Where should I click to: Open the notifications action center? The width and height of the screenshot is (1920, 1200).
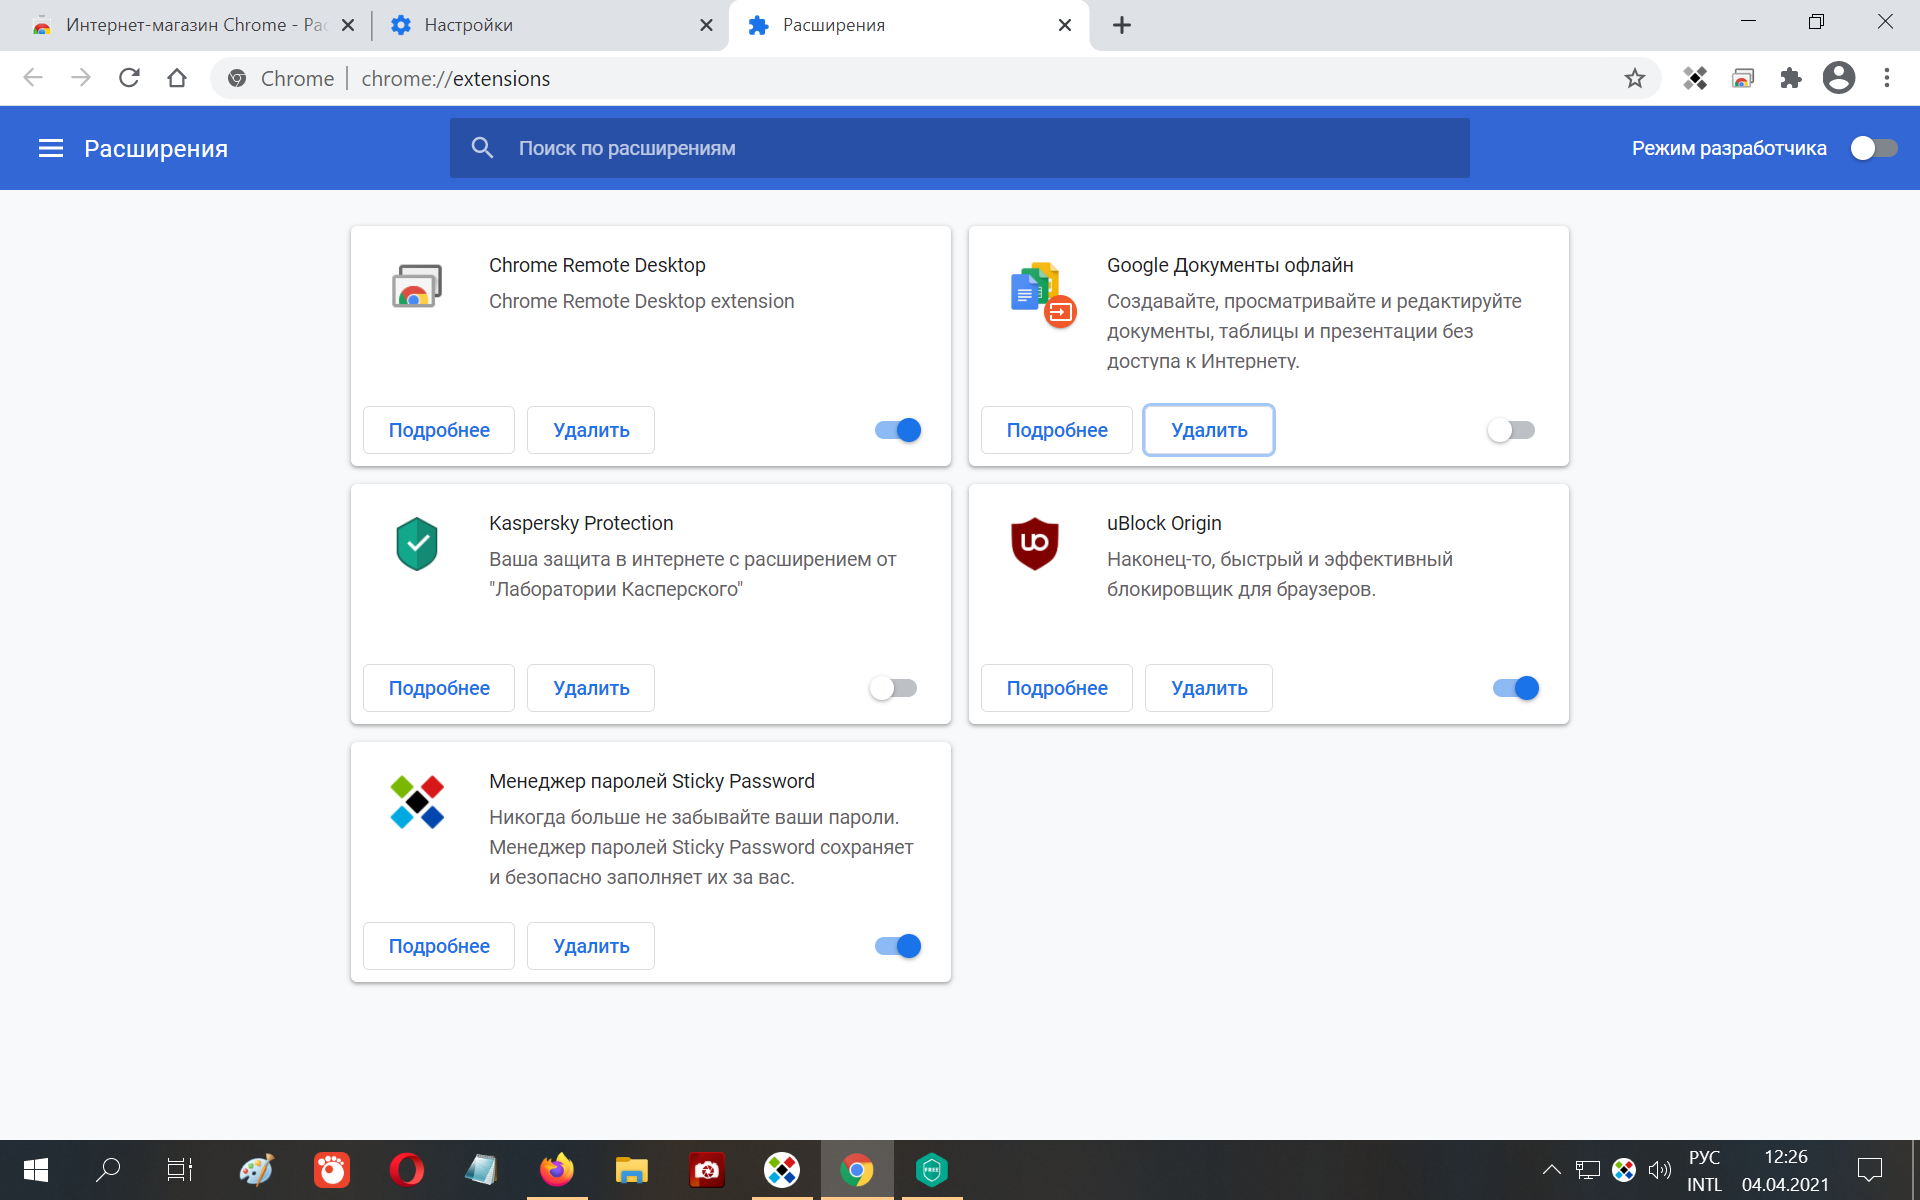pyautogui.click(x=1870, y=1170)
